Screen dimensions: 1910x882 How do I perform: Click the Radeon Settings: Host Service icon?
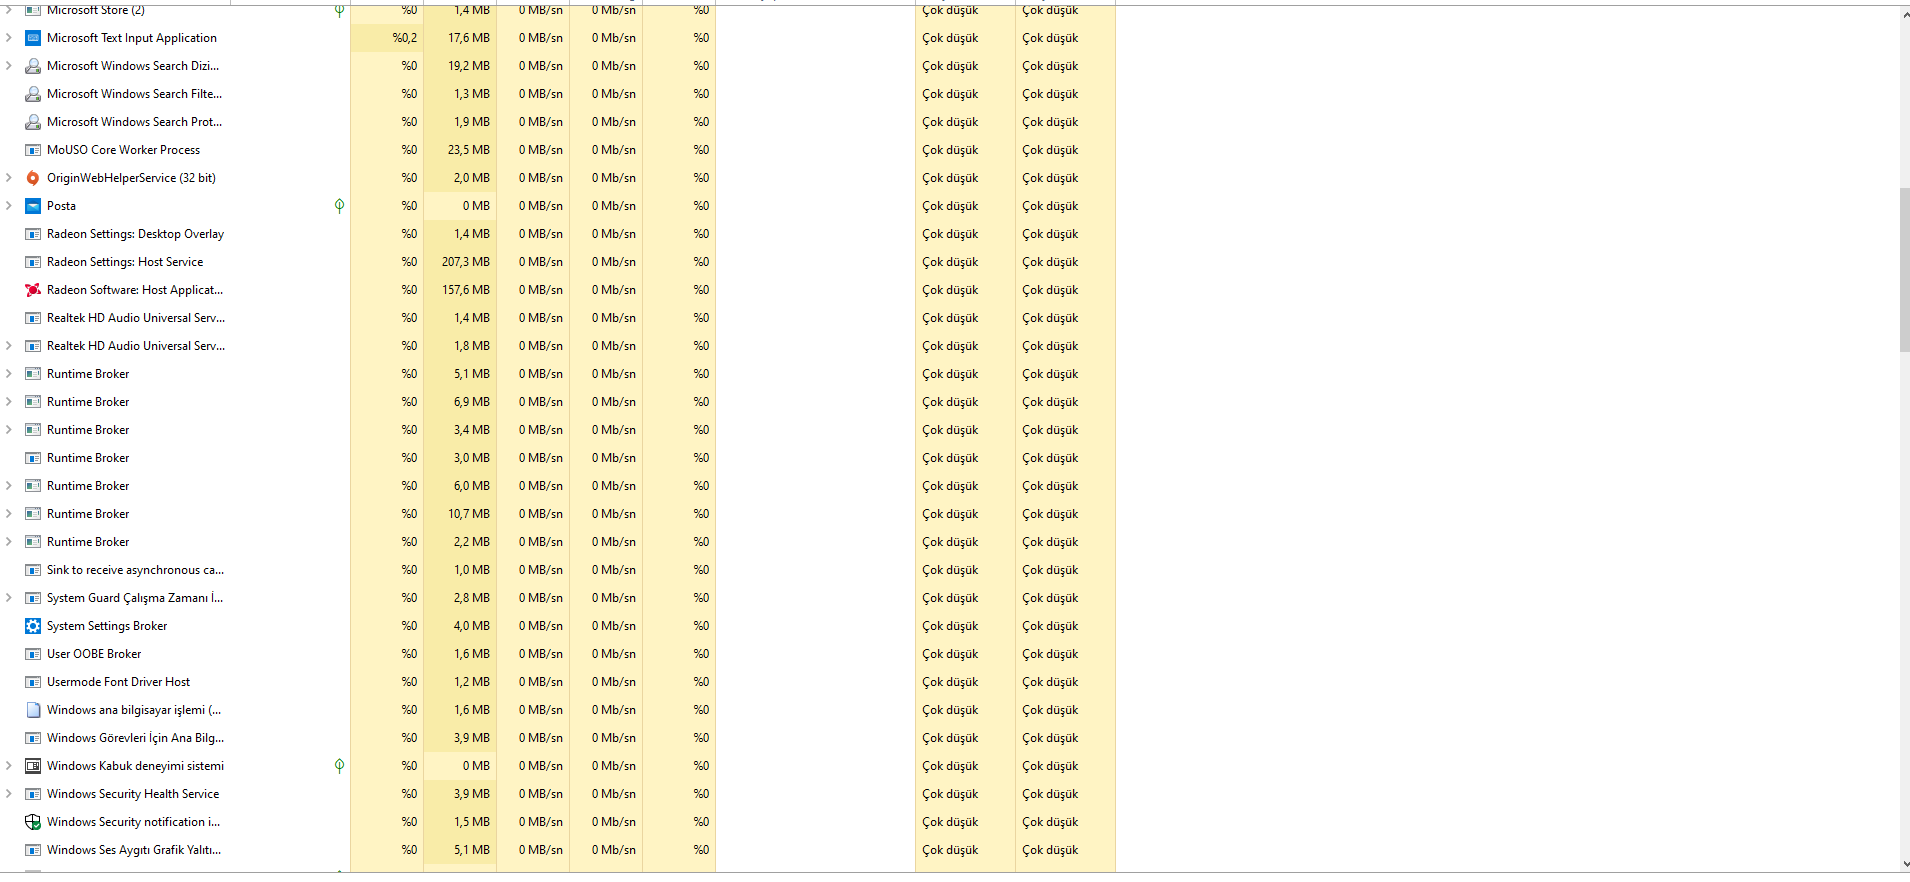(33, 262)
